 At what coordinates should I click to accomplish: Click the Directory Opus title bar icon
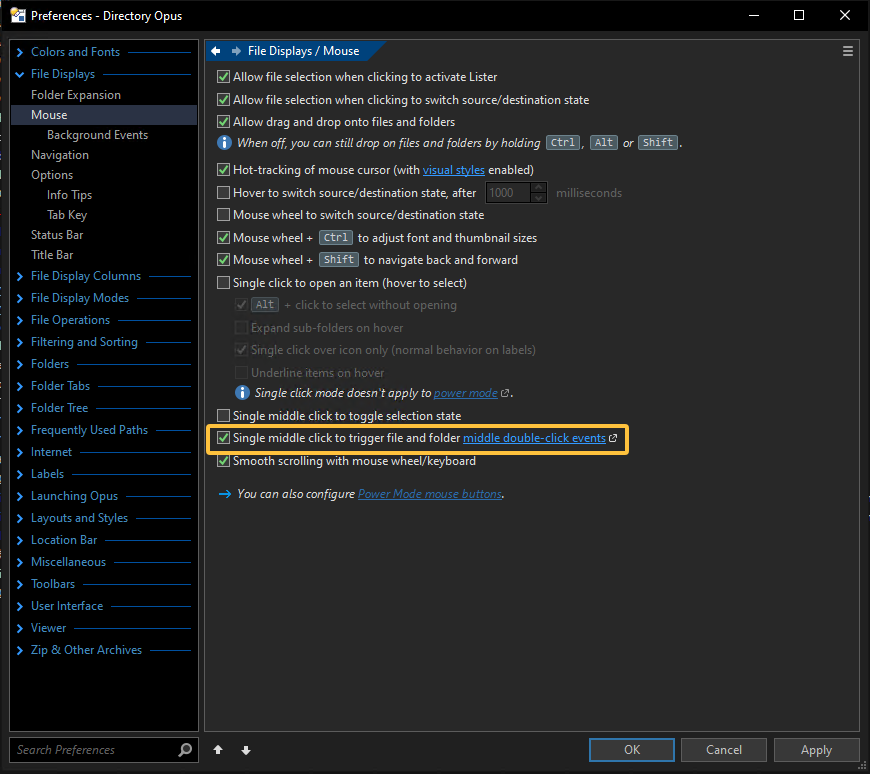pos(18,15)
